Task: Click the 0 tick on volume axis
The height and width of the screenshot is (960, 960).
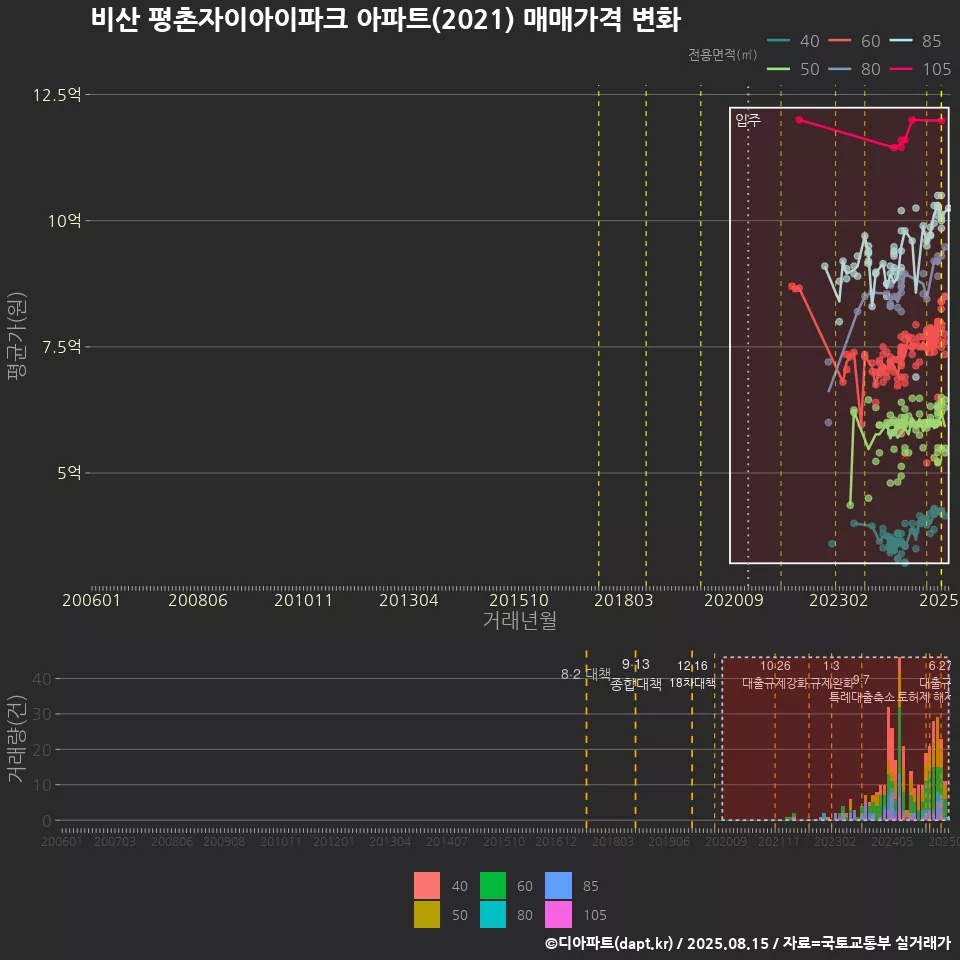Action: click(x=47, y=821)
